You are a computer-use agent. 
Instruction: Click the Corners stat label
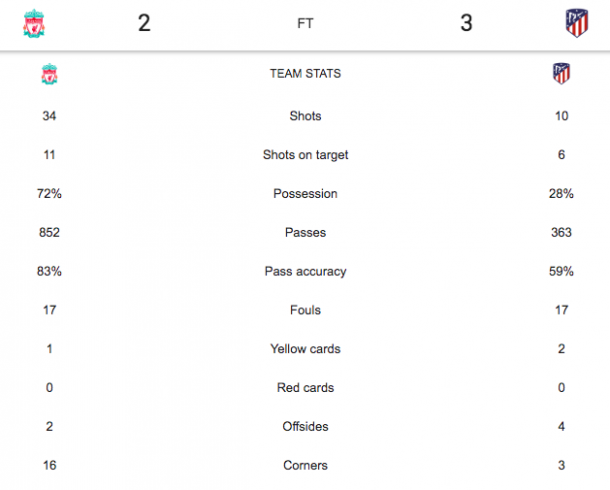(x=305, y=466)
